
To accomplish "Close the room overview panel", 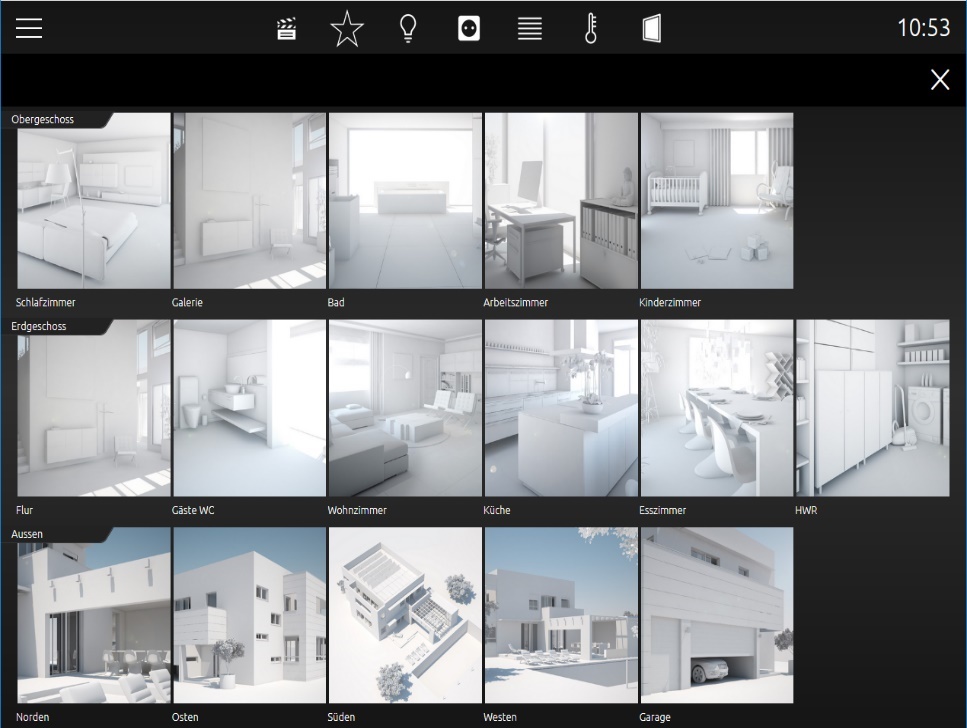I will click(940, 80).
